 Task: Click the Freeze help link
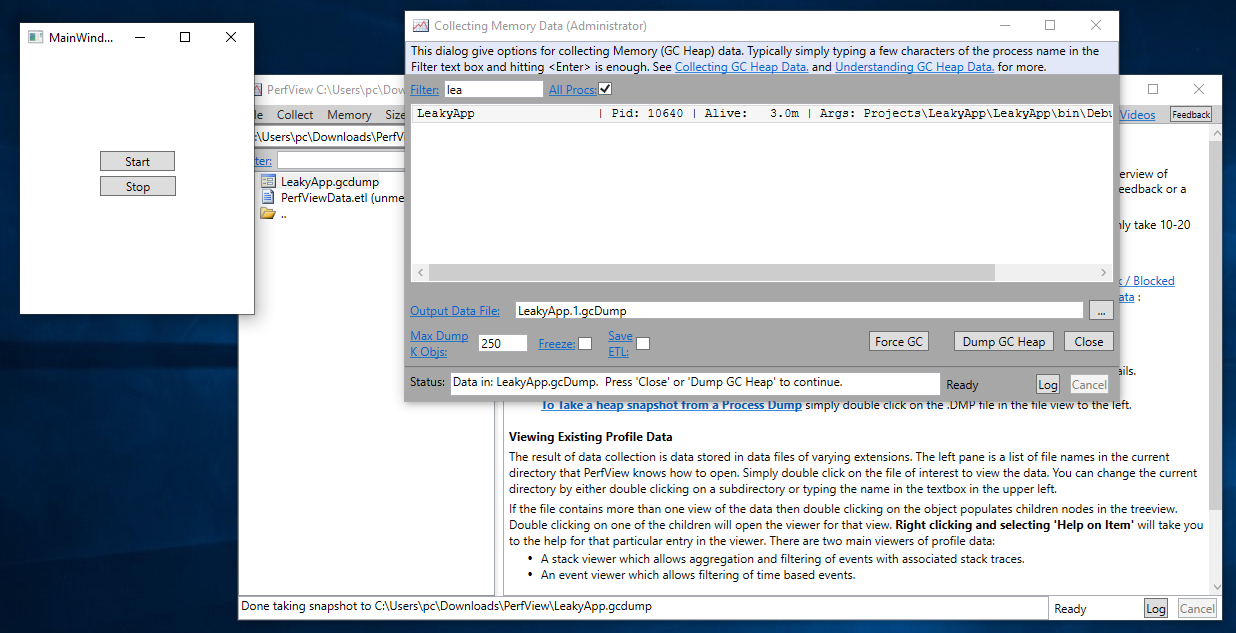(557, 344)
